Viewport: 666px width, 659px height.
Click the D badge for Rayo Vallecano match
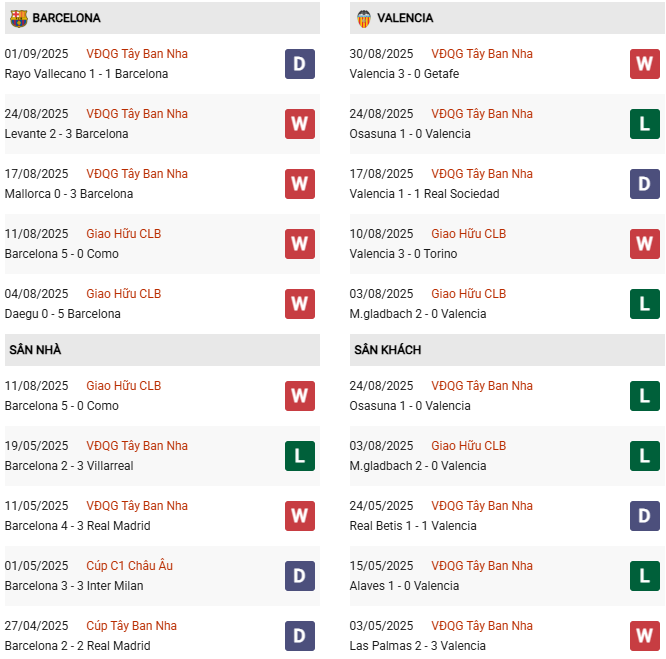point(300,64)
